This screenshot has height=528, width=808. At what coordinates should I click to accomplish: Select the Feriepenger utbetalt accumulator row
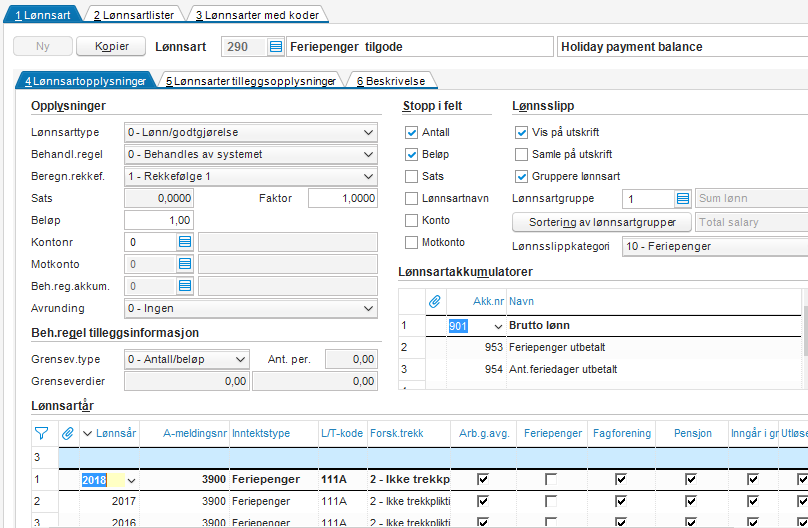point(601,347)
